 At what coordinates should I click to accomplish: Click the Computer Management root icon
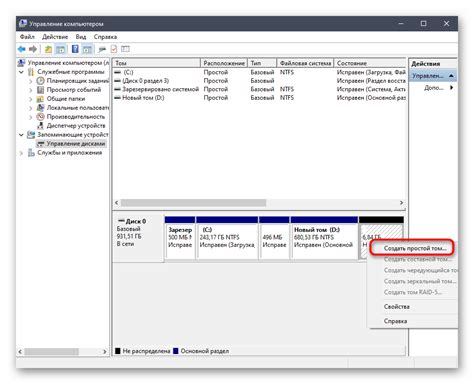coord(22,63)
